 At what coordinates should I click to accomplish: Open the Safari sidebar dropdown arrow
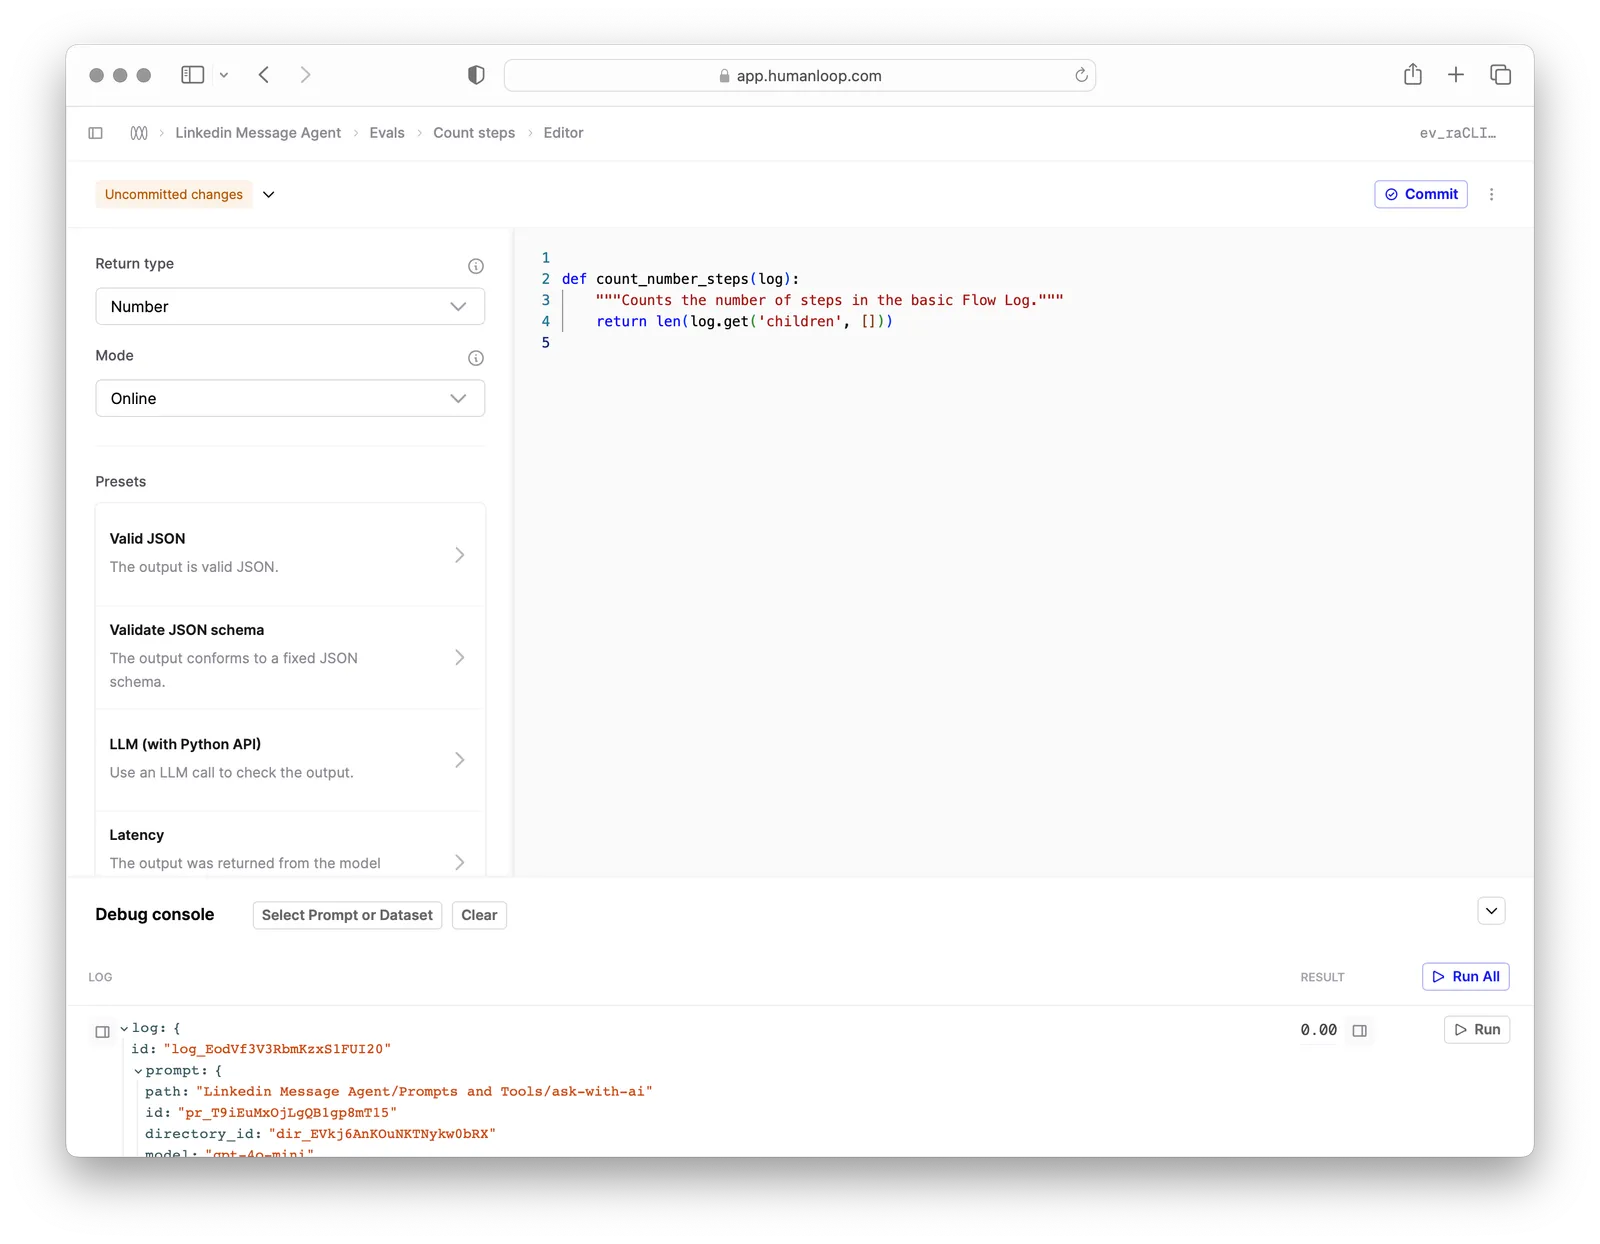pos(224,75)
